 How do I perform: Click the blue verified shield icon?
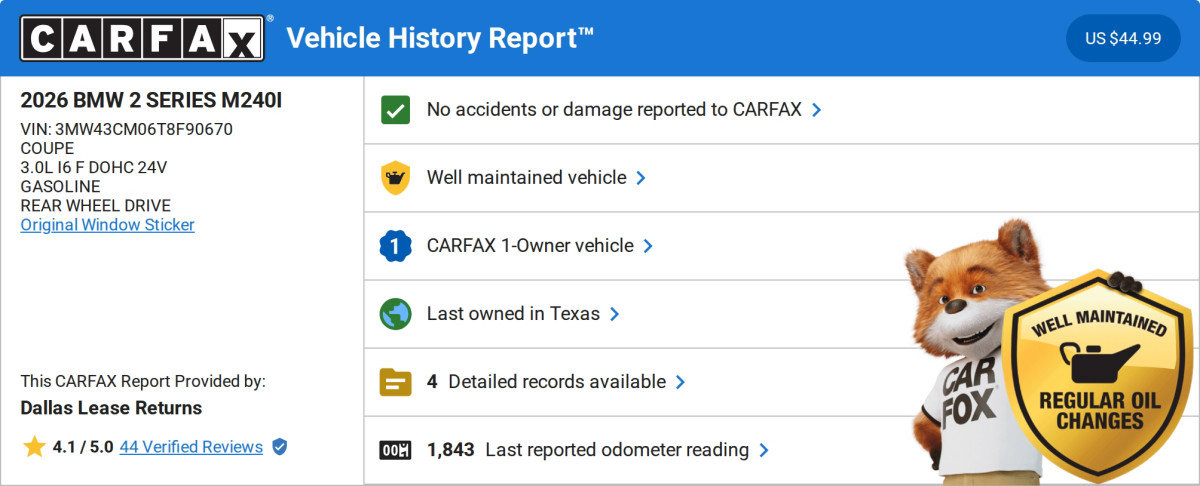[280, 447]
